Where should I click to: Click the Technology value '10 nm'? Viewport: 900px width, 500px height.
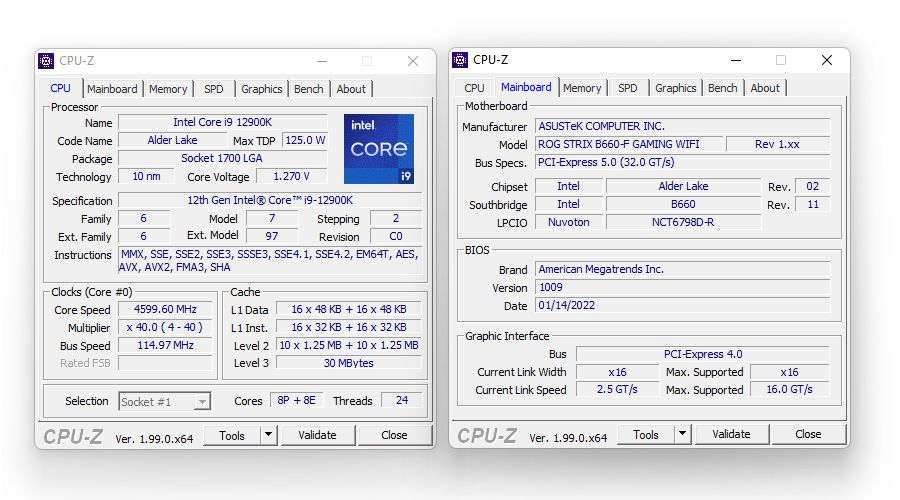[146, 176]
